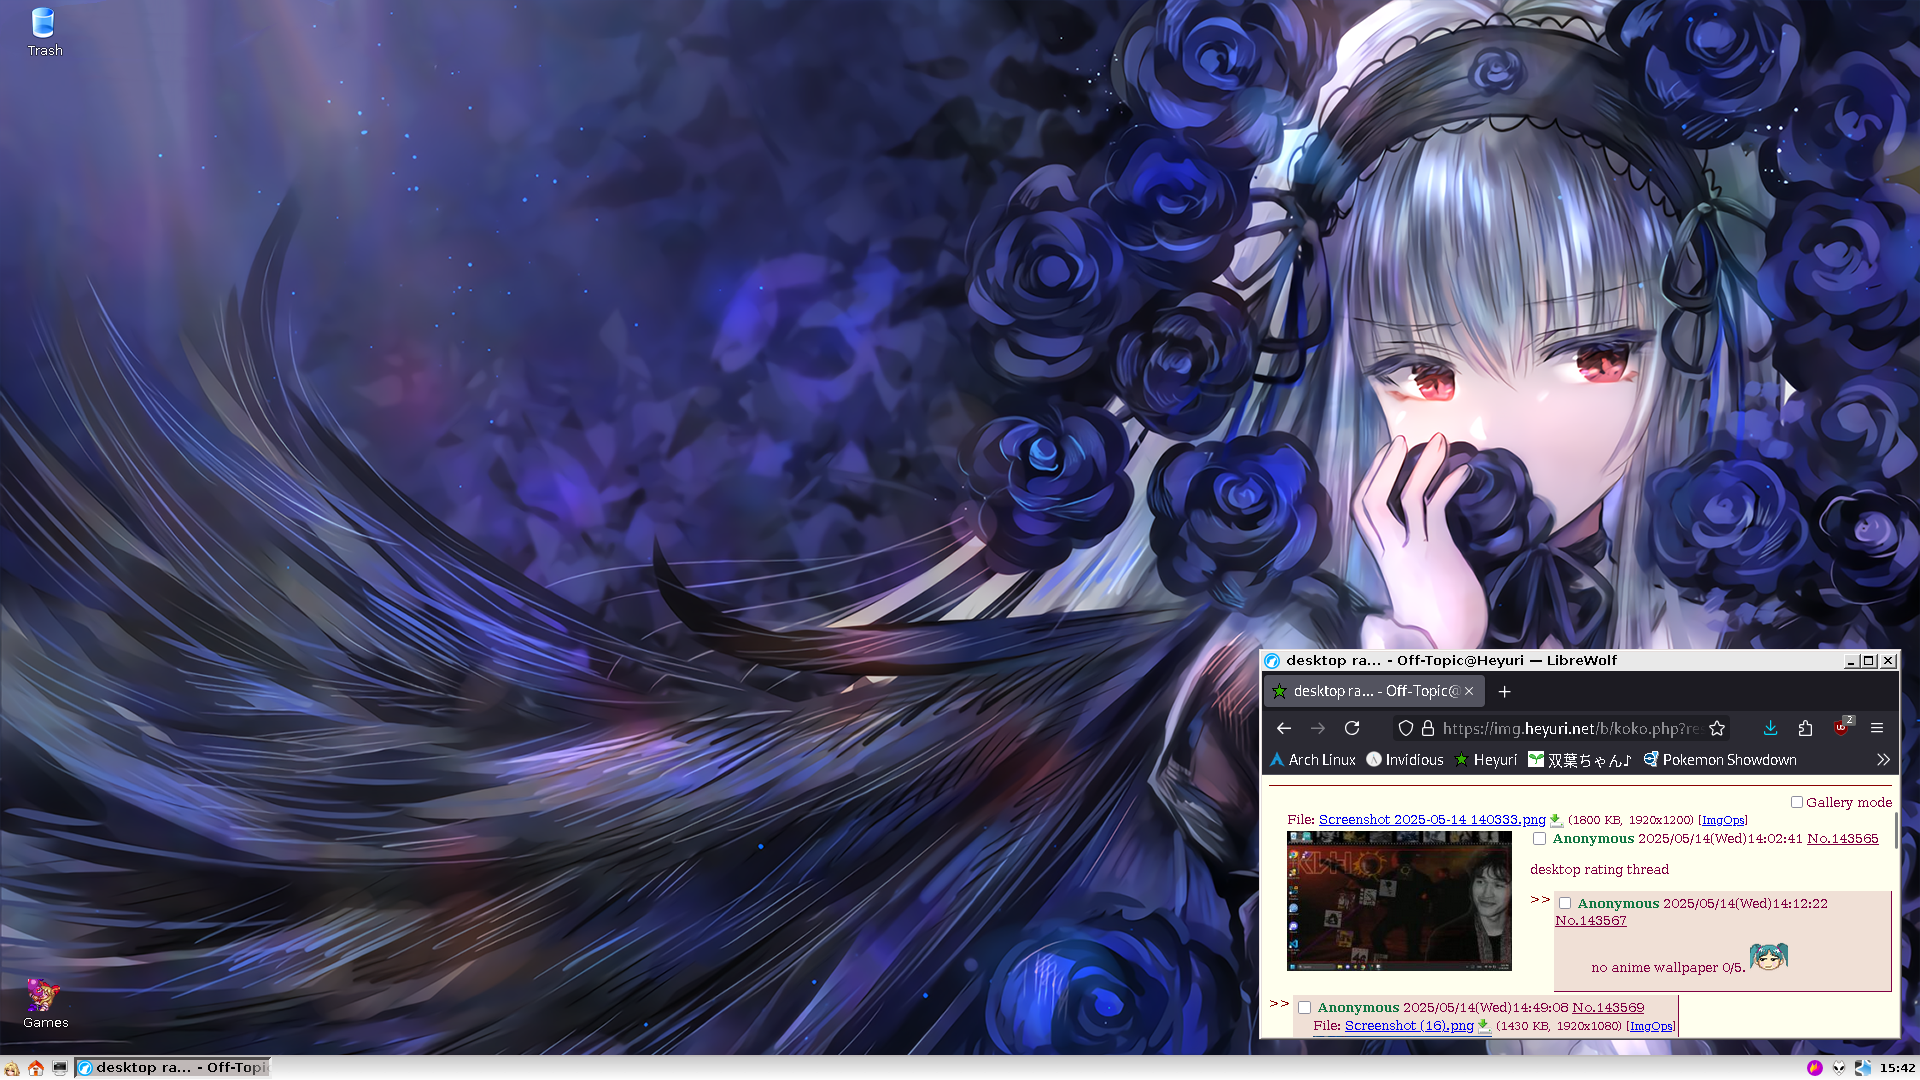Reload the page in LibreWolf
This screenshot has height=1080, width=1920.
click(x=1352, y=728)
